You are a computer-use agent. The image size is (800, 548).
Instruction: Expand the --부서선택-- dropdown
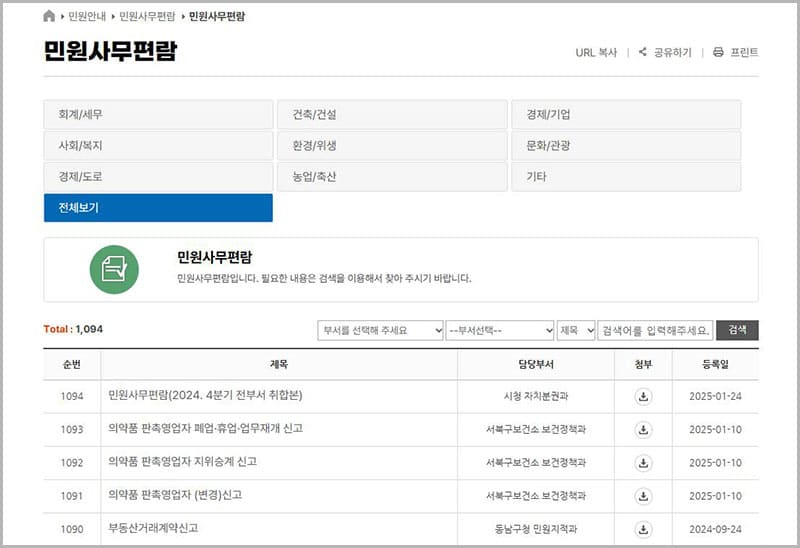pos(500,330)
